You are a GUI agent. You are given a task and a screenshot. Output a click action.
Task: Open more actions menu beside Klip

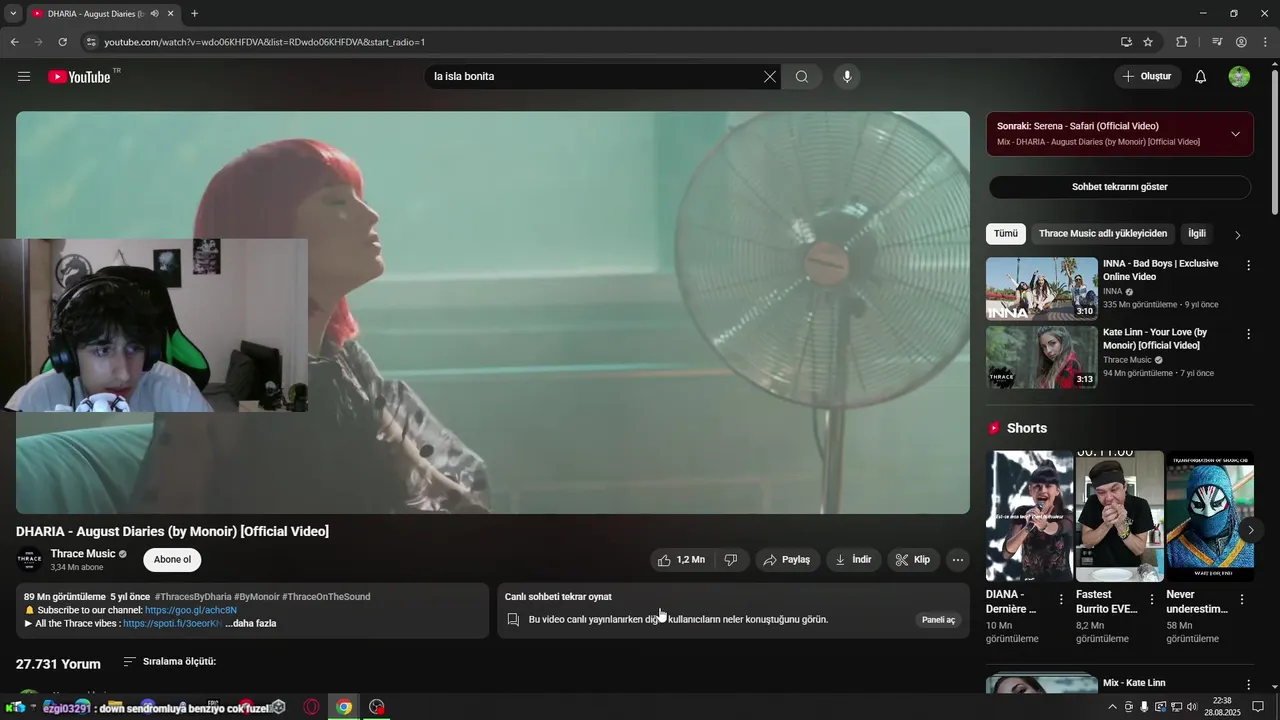click(x=958, y=560)
